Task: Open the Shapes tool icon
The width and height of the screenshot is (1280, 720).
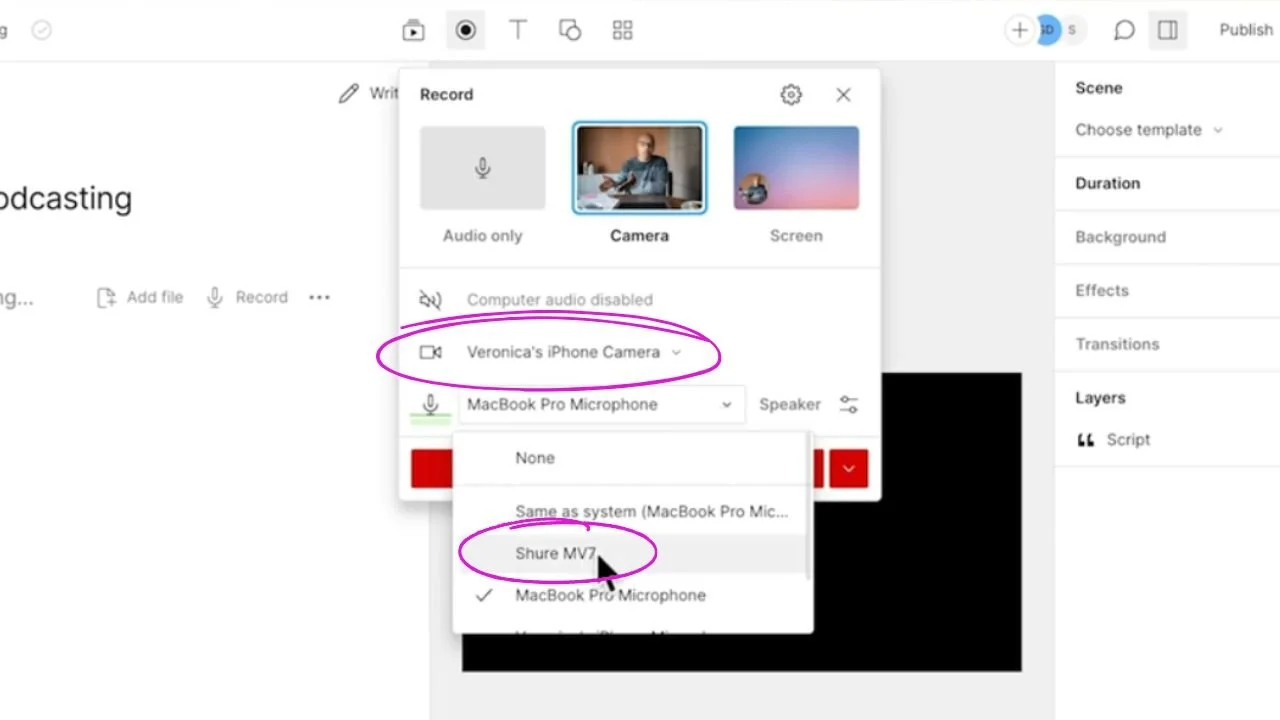Action: pyautogui.click(x=570, y=30)
